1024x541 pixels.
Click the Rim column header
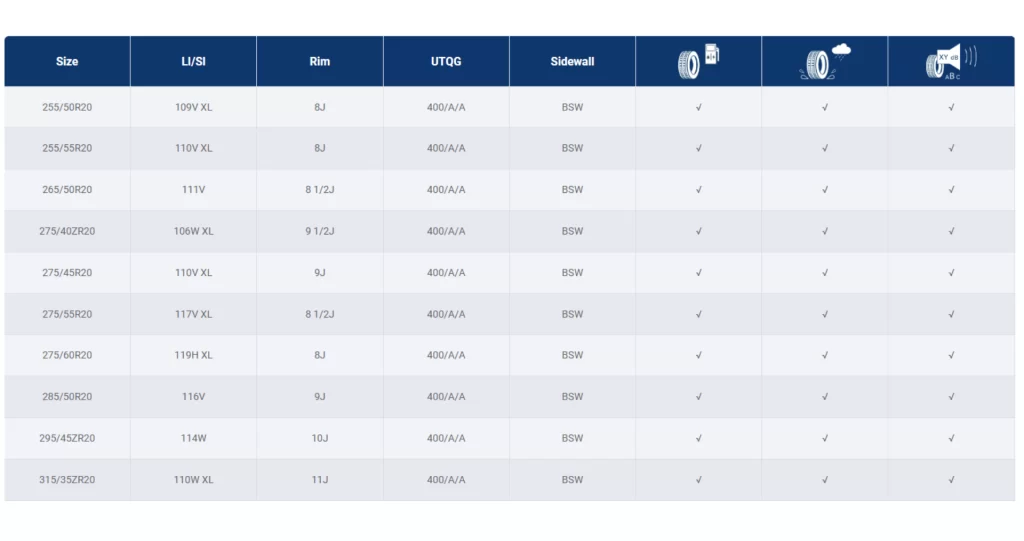(319, 61)
